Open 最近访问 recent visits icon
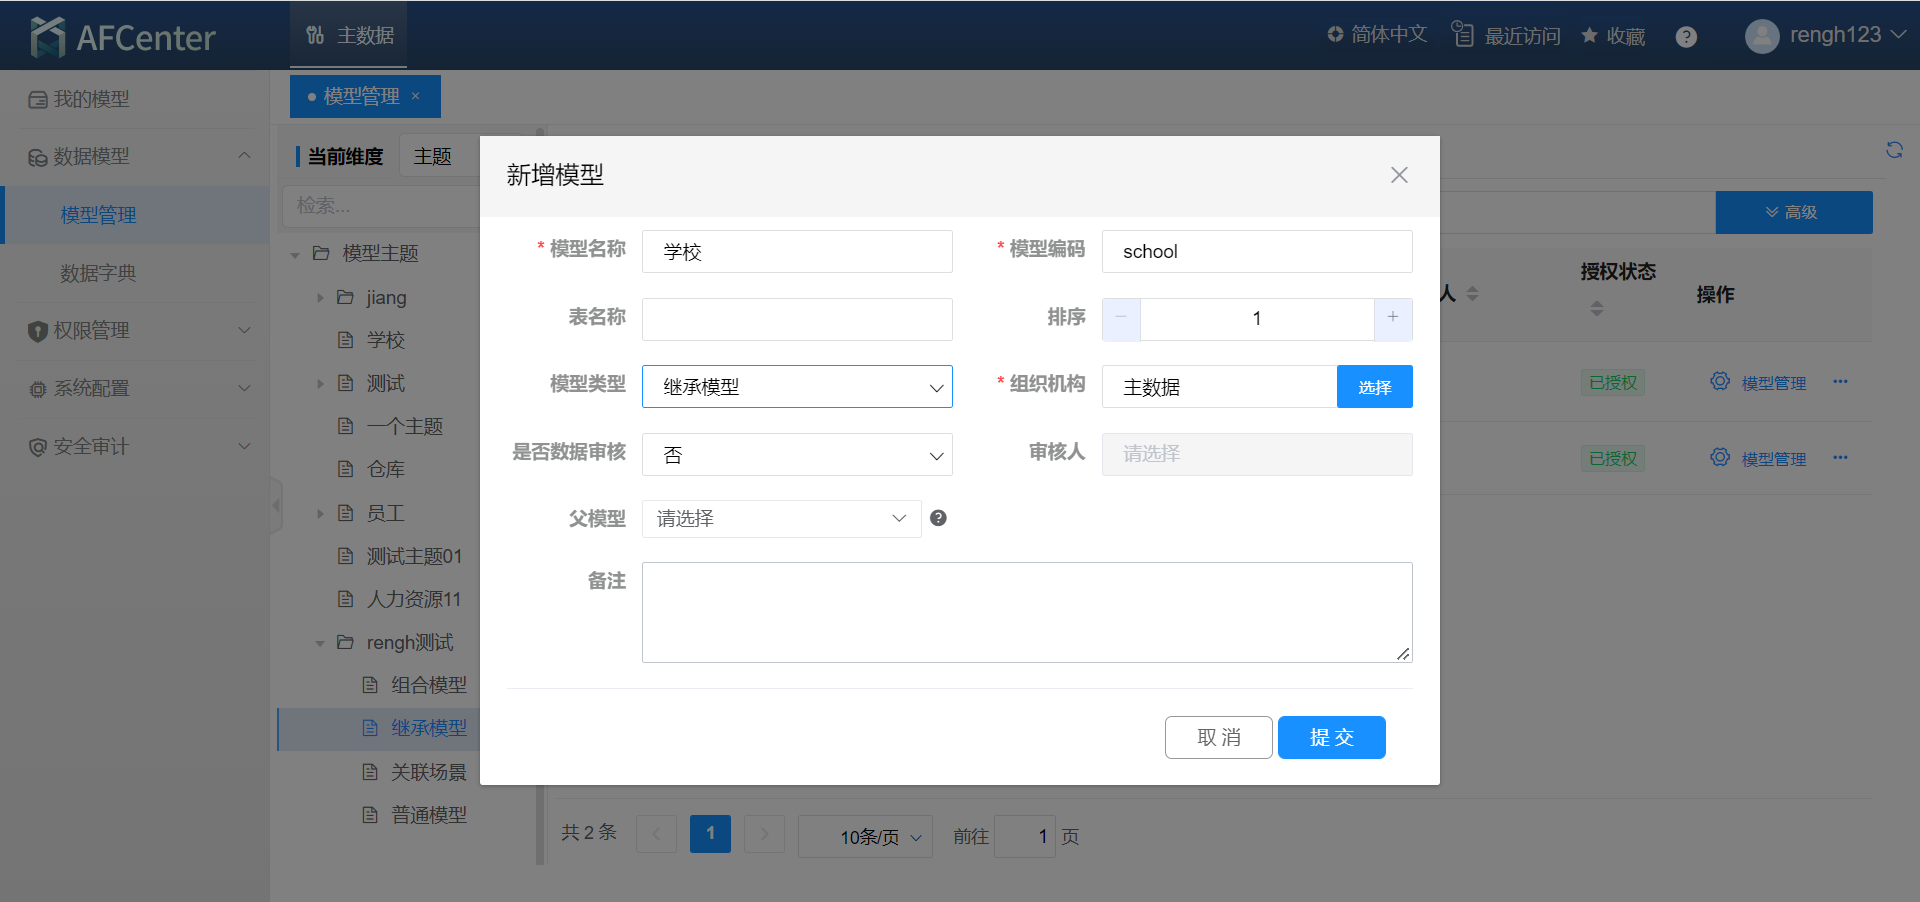This screenshot has height=902, width=1920. (1463, 35)
